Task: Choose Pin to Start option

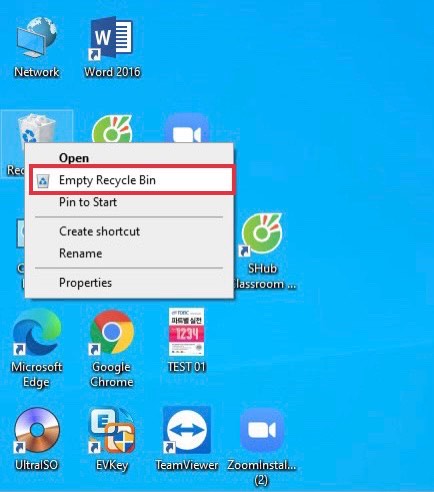Action: tap(88, 202)
